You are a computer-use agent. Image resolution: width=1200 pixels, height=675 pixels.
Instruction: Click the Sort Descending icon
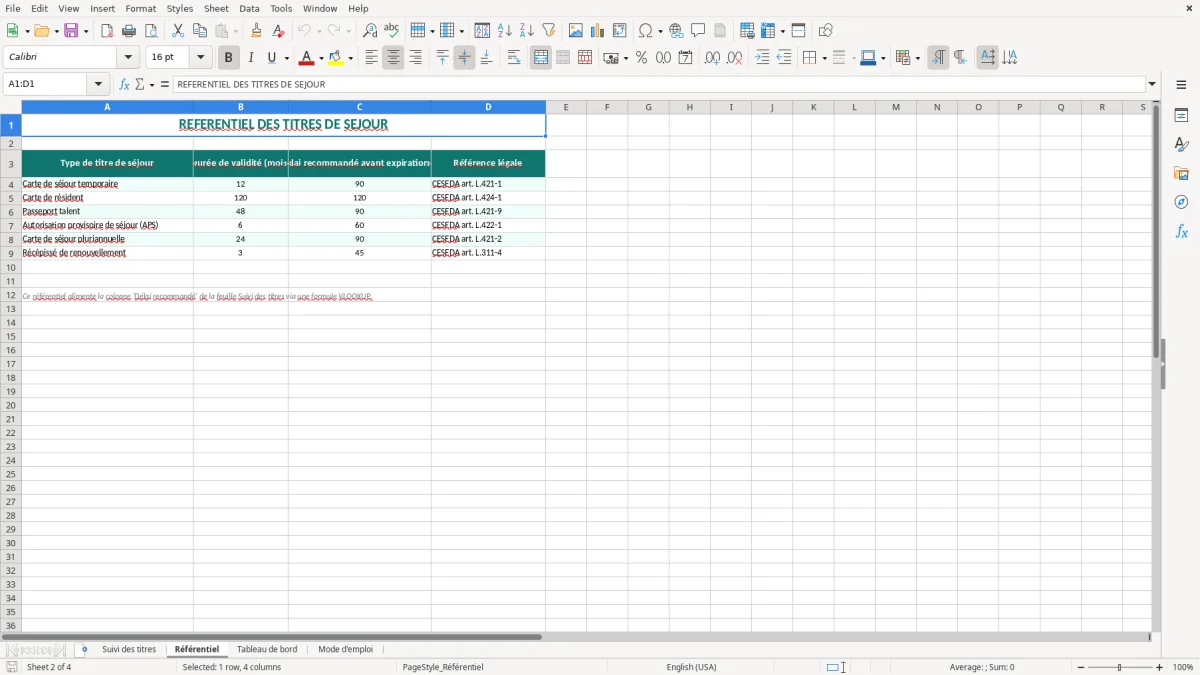[527, 31]
